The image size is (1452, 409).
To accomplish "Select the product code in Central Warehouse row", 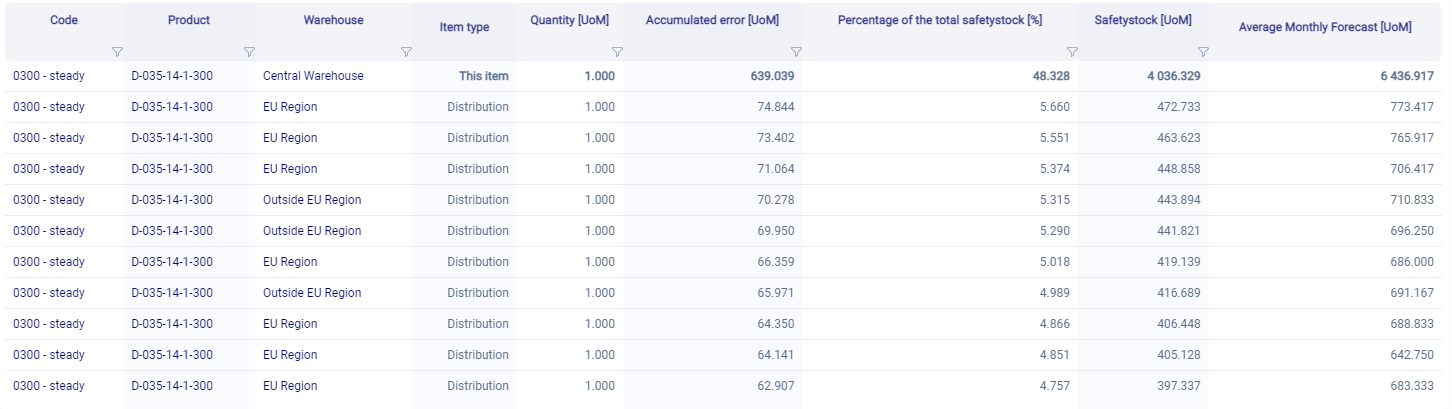I will 172,76.
